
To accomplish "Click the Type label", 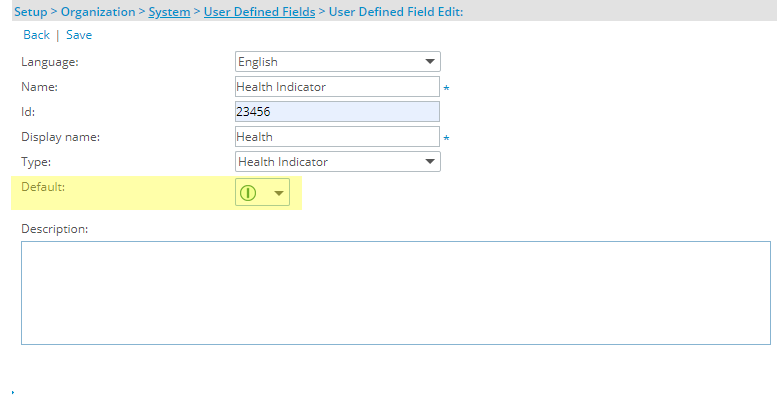I will [36, 162].
